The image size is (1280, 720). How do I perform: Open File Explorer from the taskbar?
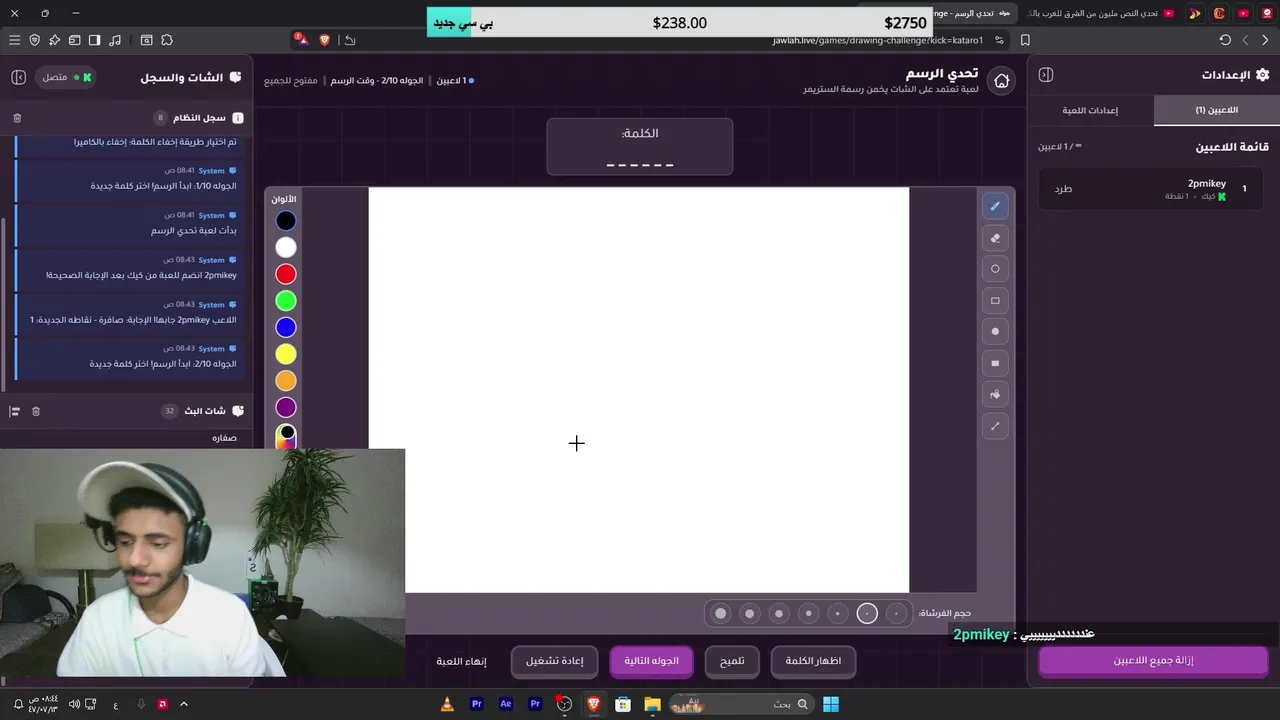tap(652, 704)
